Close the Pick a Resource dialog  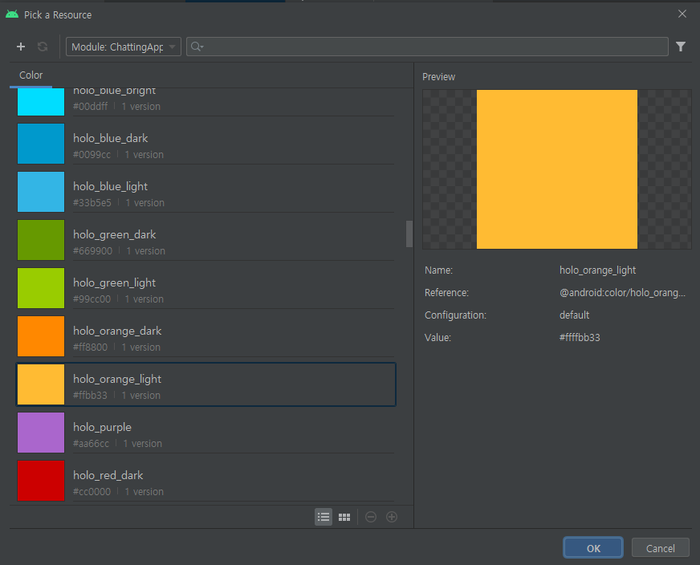[x=682, y=14]
